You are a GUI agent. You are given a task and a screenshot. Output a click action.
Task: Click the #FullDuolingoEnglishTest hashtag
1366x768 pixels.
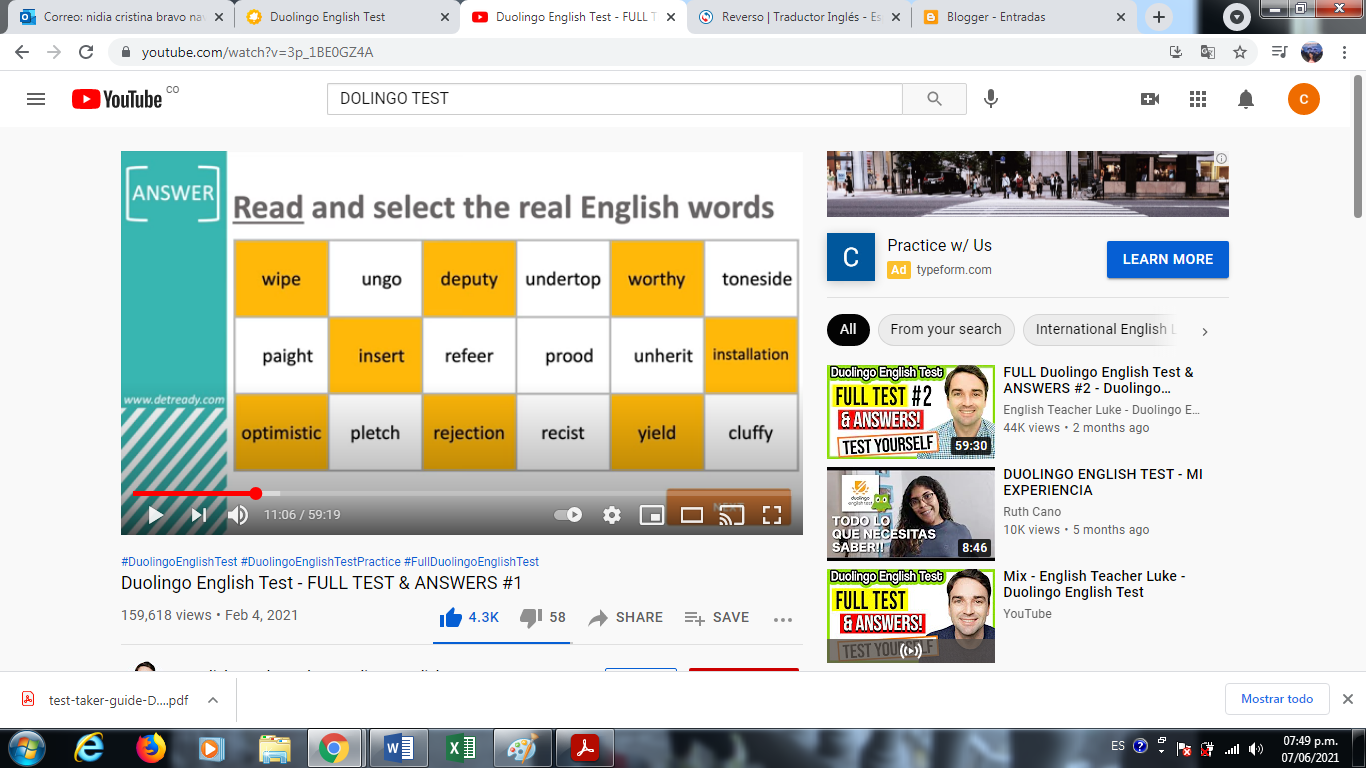pyautogui.click(x=471, y=562)
